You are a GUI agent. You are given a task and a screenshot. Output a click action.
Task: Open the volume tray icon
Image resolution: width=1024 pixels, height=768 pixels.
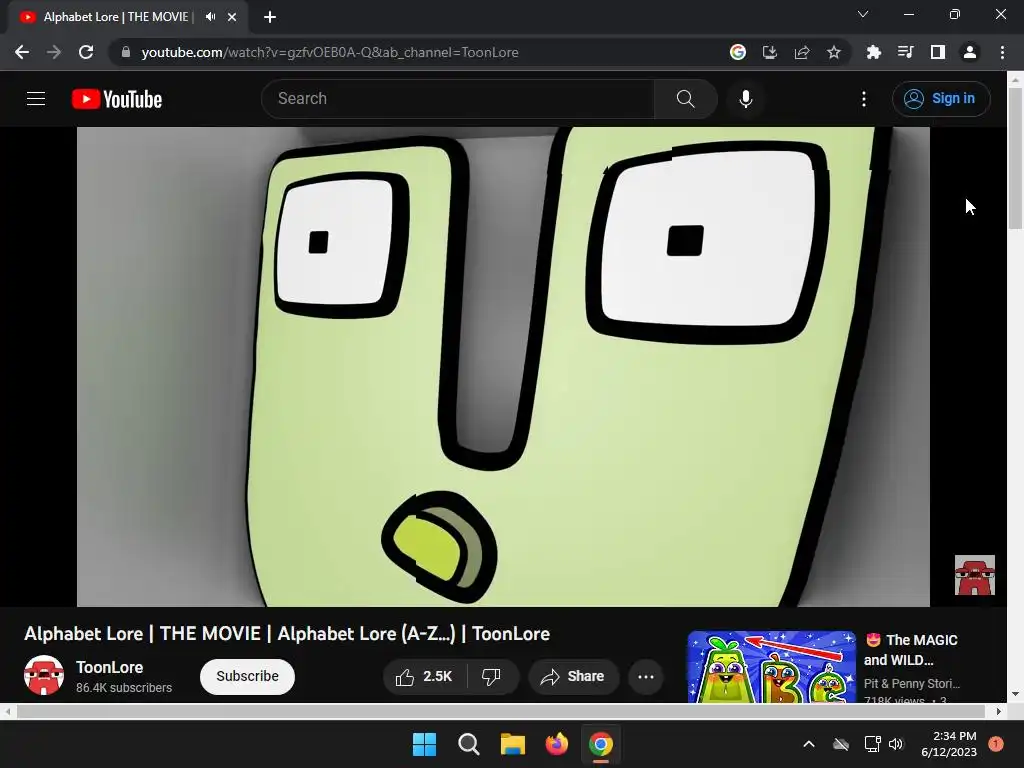[896, 744]
